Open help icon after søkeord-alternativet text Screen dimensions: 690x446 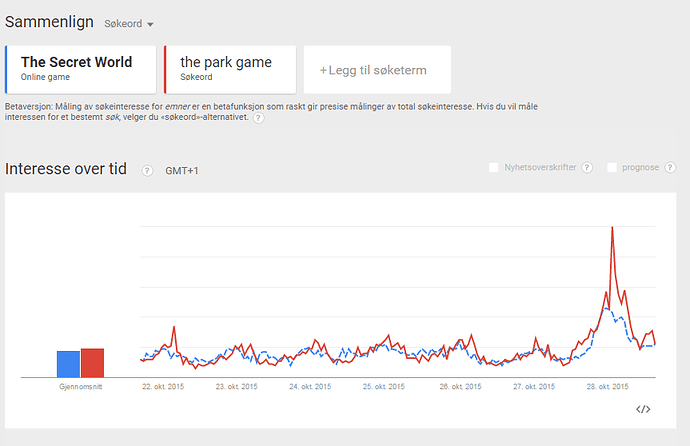pyautogui.click(x=259, y=118)
